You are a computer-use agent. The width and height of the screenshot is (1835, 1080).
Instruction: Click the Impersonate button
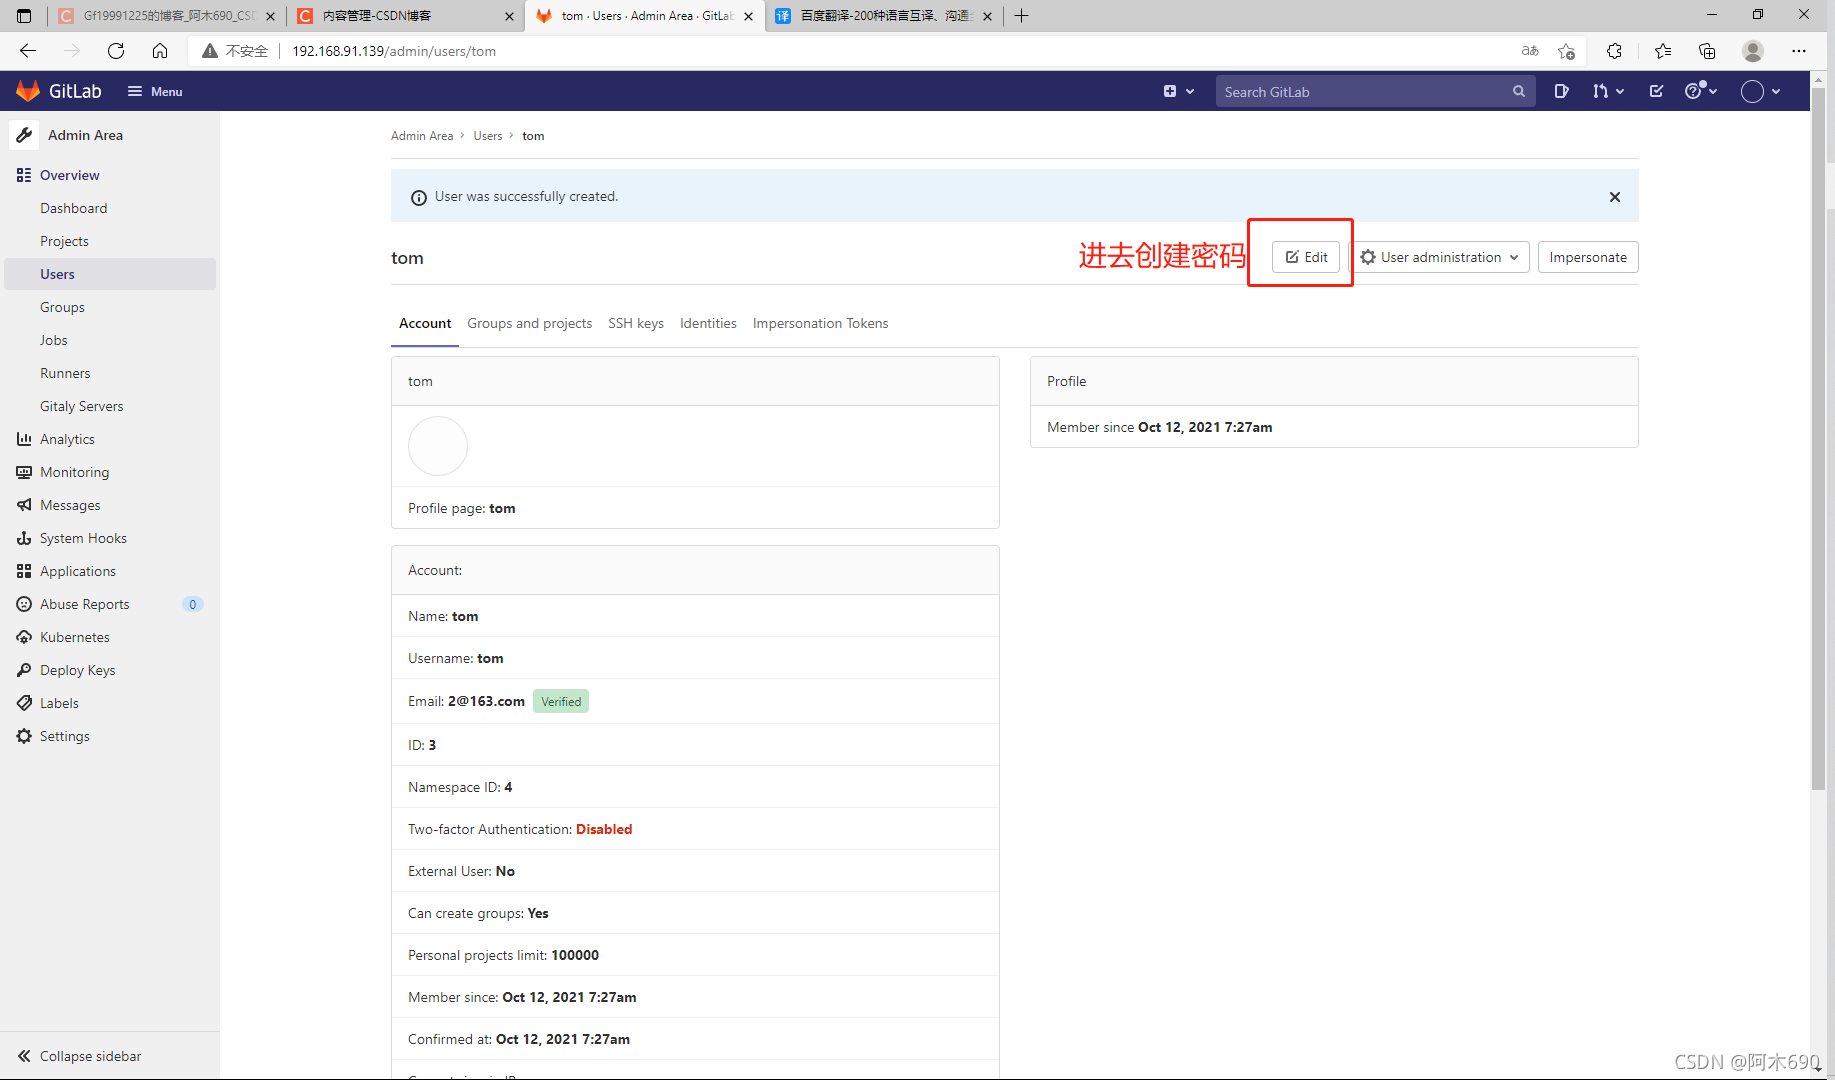coord(1588,257)
